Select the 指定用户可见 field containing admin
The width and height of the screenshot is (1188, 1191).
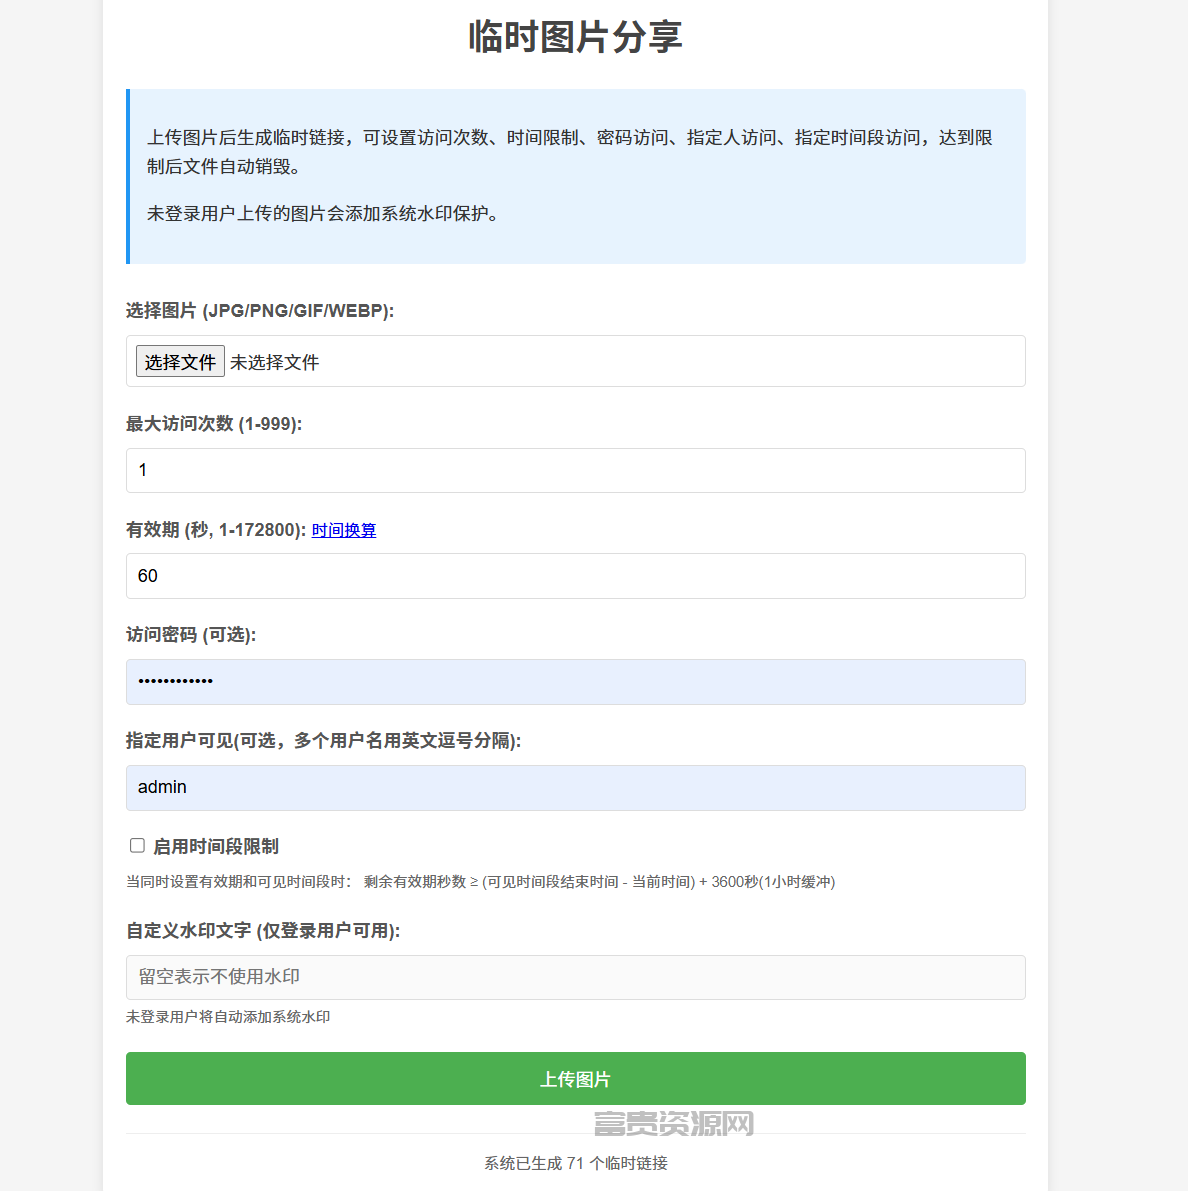(x=576, y=788)
